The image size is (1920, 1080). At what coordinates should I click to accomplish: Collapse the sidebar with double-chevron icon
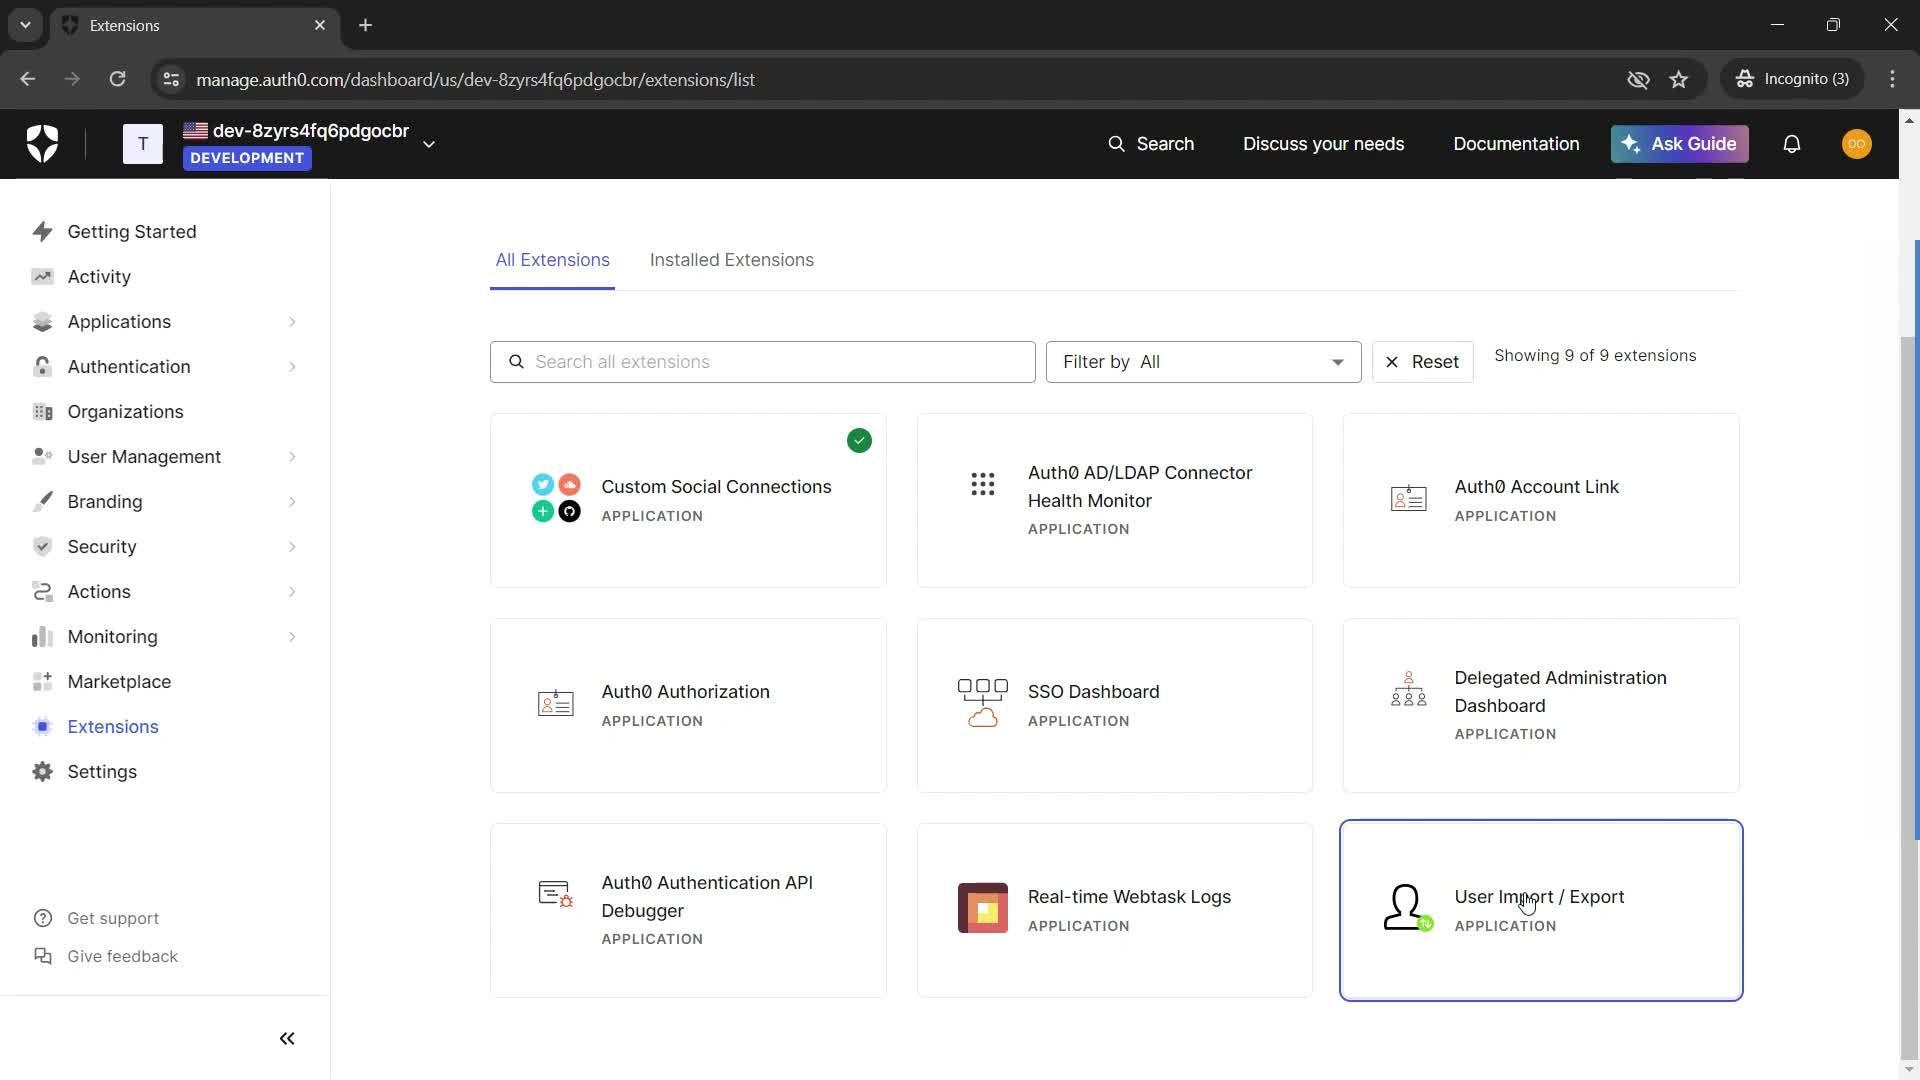pyautogui.click(x=287, y=1039)
